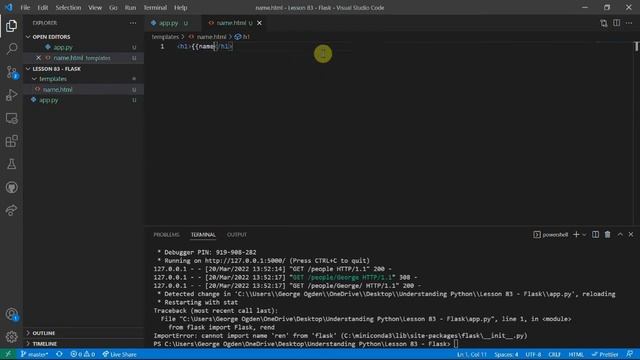Image resolution: width=640 pixels, height=360 pixels.
Task: Open the Accounts menu
Action: click(x=11, y=314)
